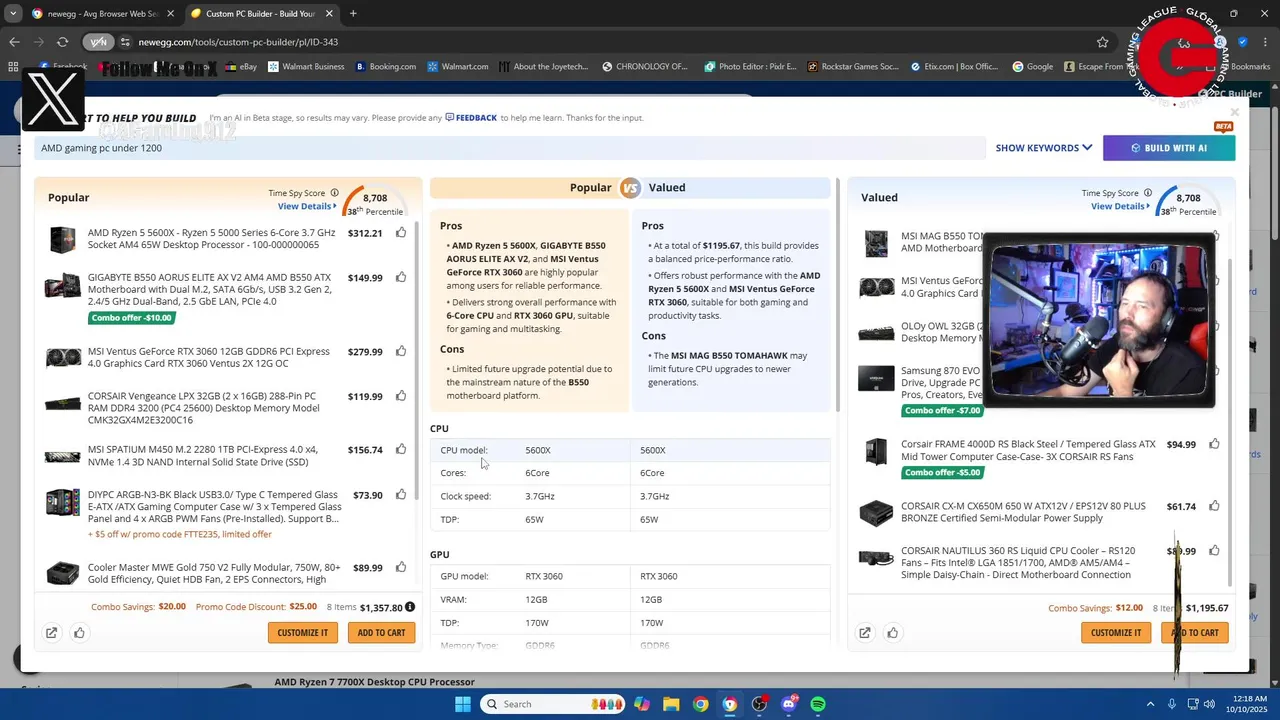This screenshot has height=720, width=1280.
Task: Like the AMD Ryzen 5 5600X processor item
Action: click(x=401, y=233)
